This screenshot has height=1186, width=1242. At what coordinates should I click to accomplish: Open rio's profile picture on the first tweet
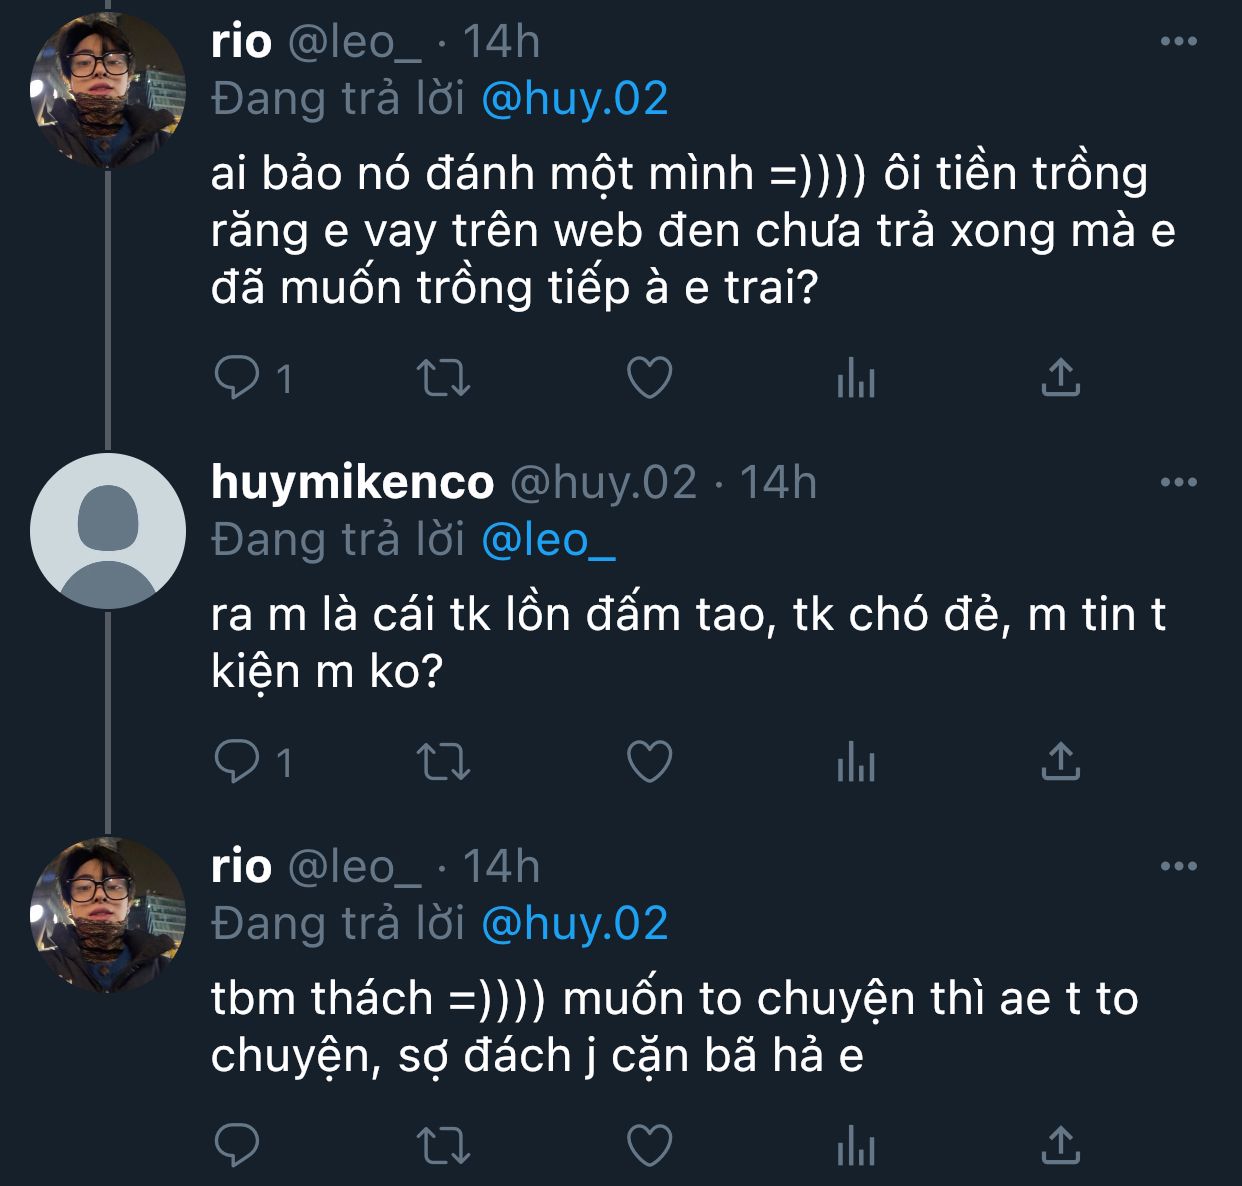point(108,92)
